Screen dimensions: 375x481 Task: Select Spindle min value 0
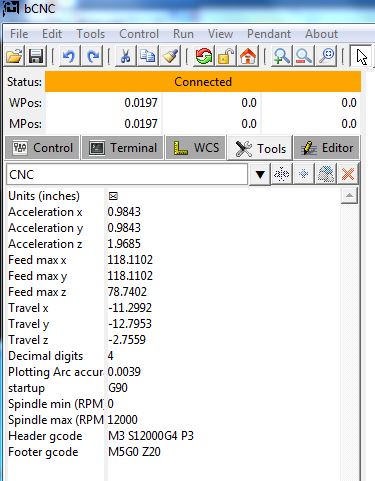[x=111, y=404]
